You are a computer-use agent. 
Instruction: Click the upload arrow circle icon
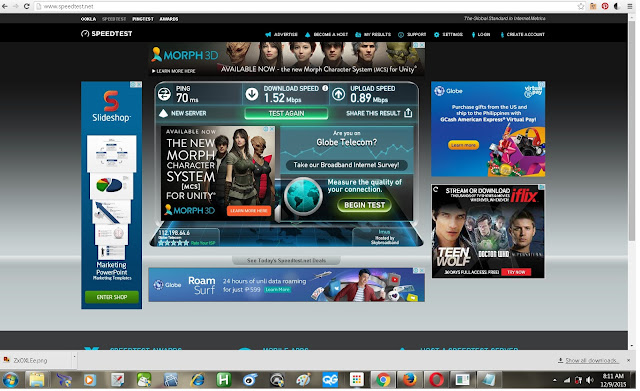tap(338, 94)
